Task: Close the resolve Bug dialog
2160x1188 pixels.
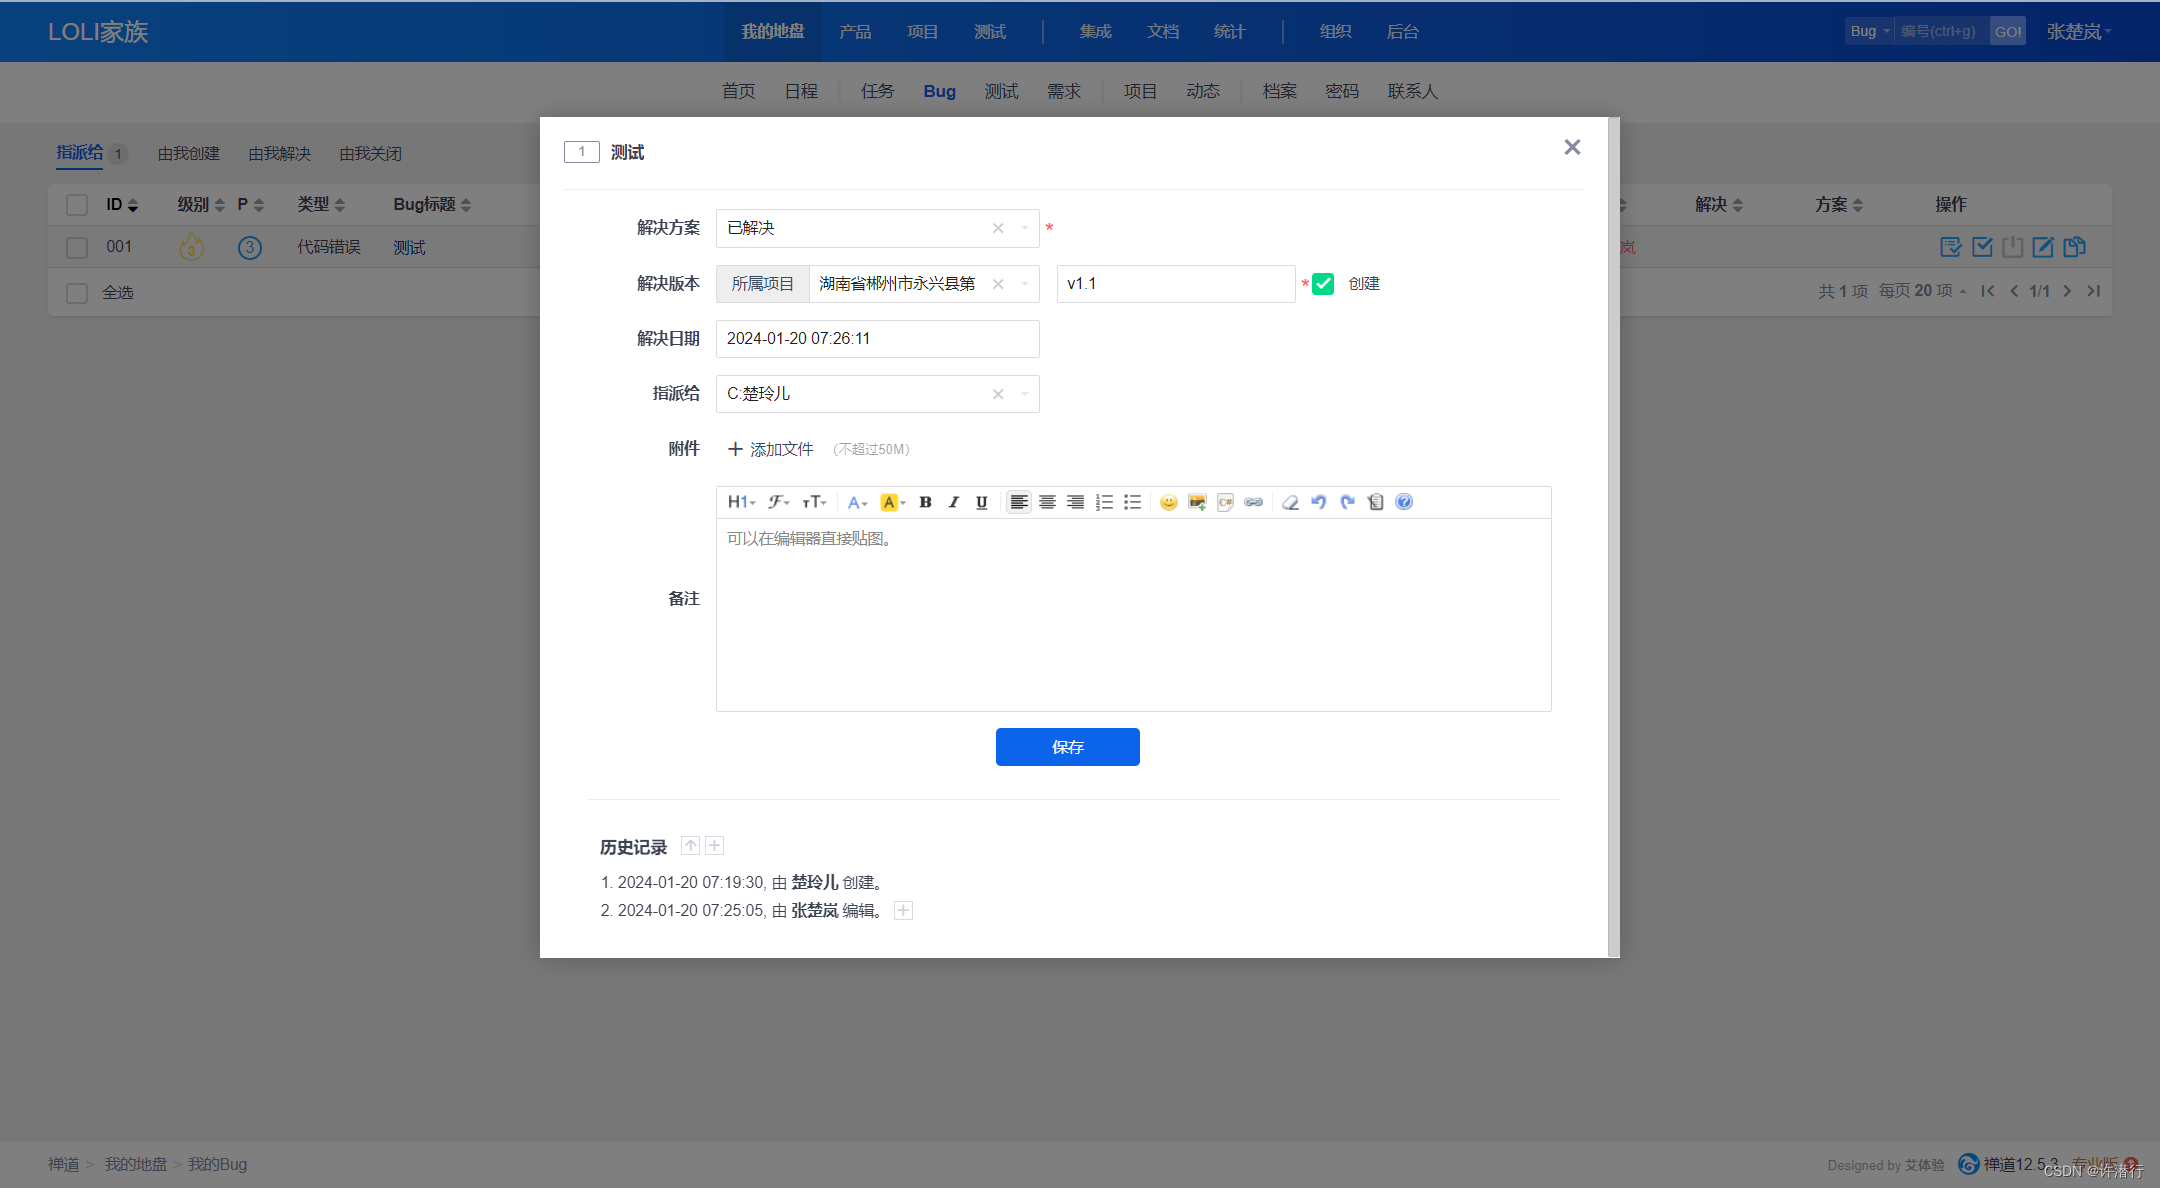Action: click(1572, 147)
